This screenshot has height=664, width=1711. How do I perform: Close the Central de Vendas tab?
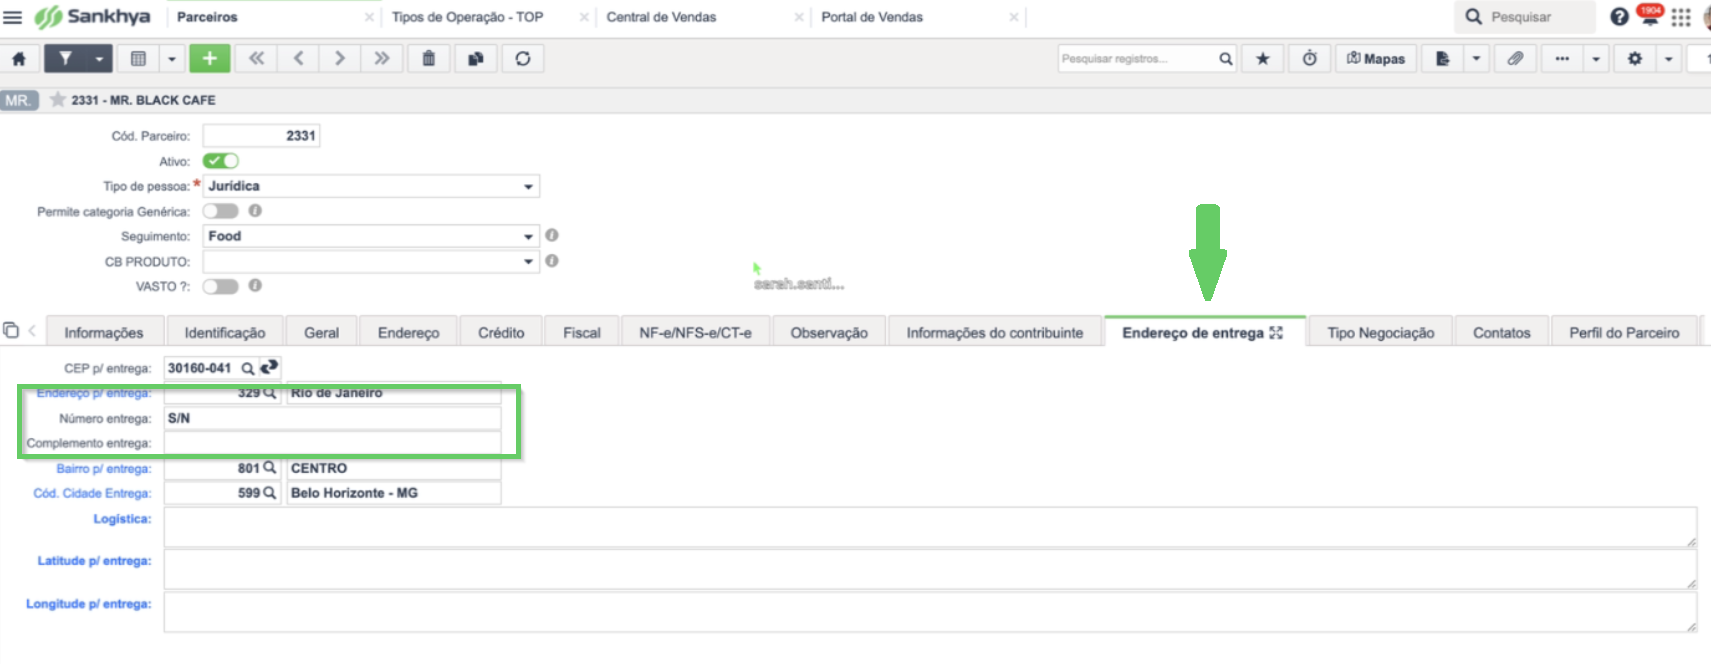(799, 17)
